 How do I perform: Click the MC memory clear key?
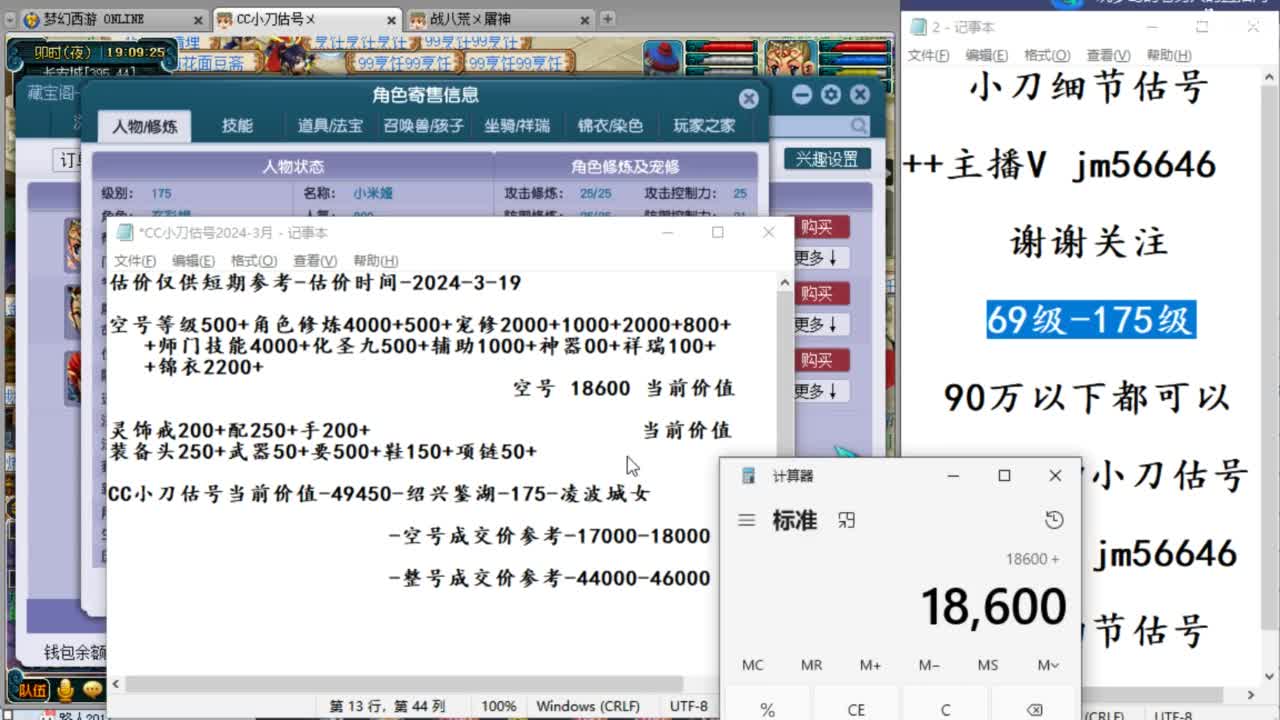point(753,665)
